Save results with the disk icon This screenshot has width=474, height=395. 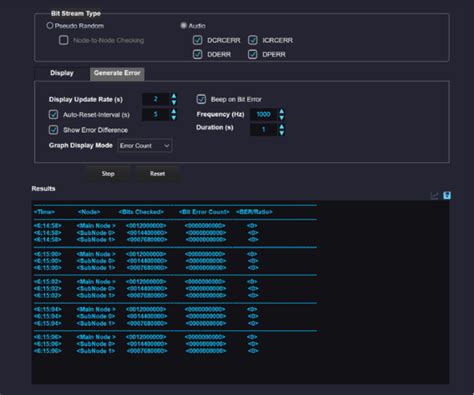click(x=447, y=196)
